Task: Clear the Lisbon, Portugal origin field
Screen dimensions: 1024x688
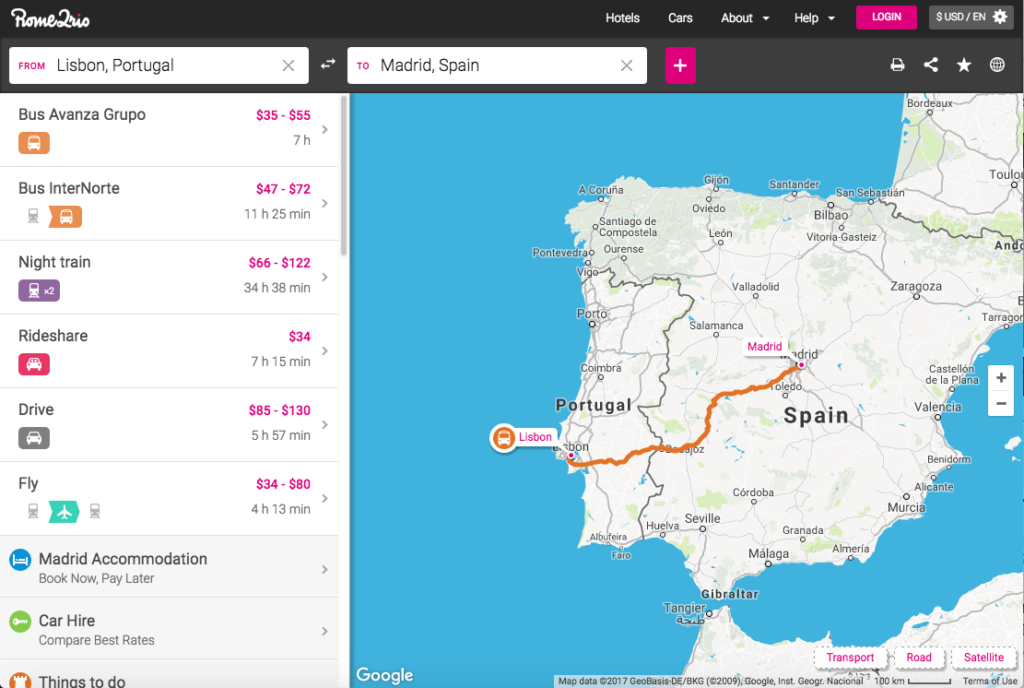Action: (288, 65)
